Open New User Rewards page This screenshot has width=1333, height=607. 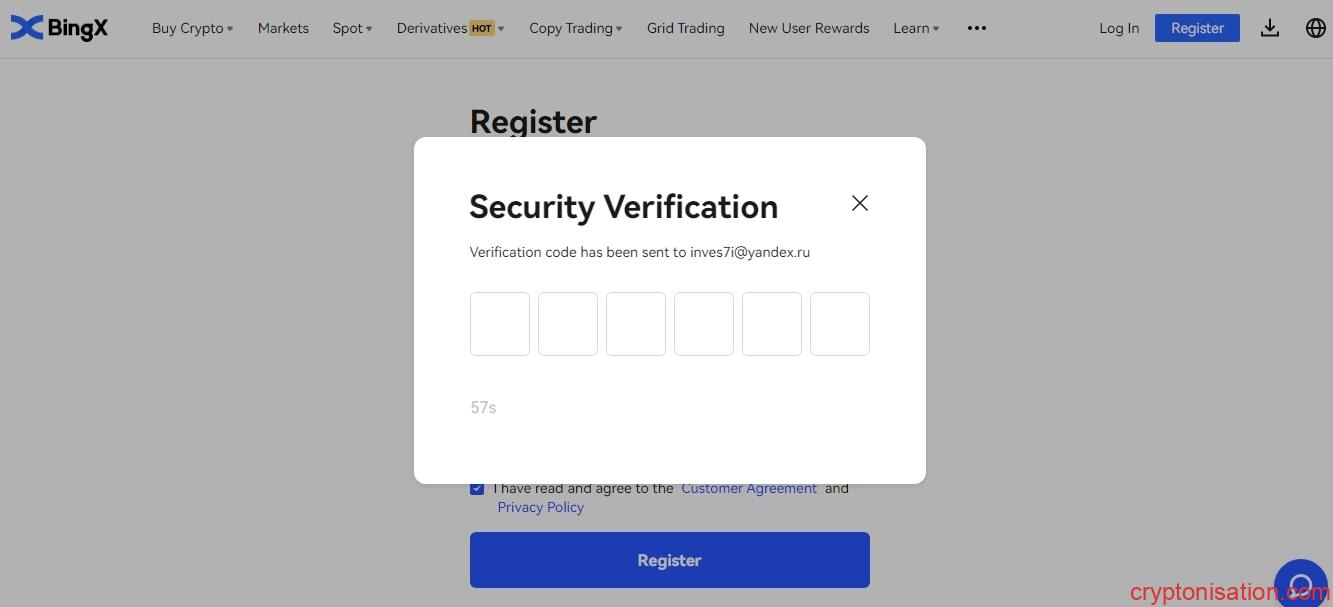809,28
